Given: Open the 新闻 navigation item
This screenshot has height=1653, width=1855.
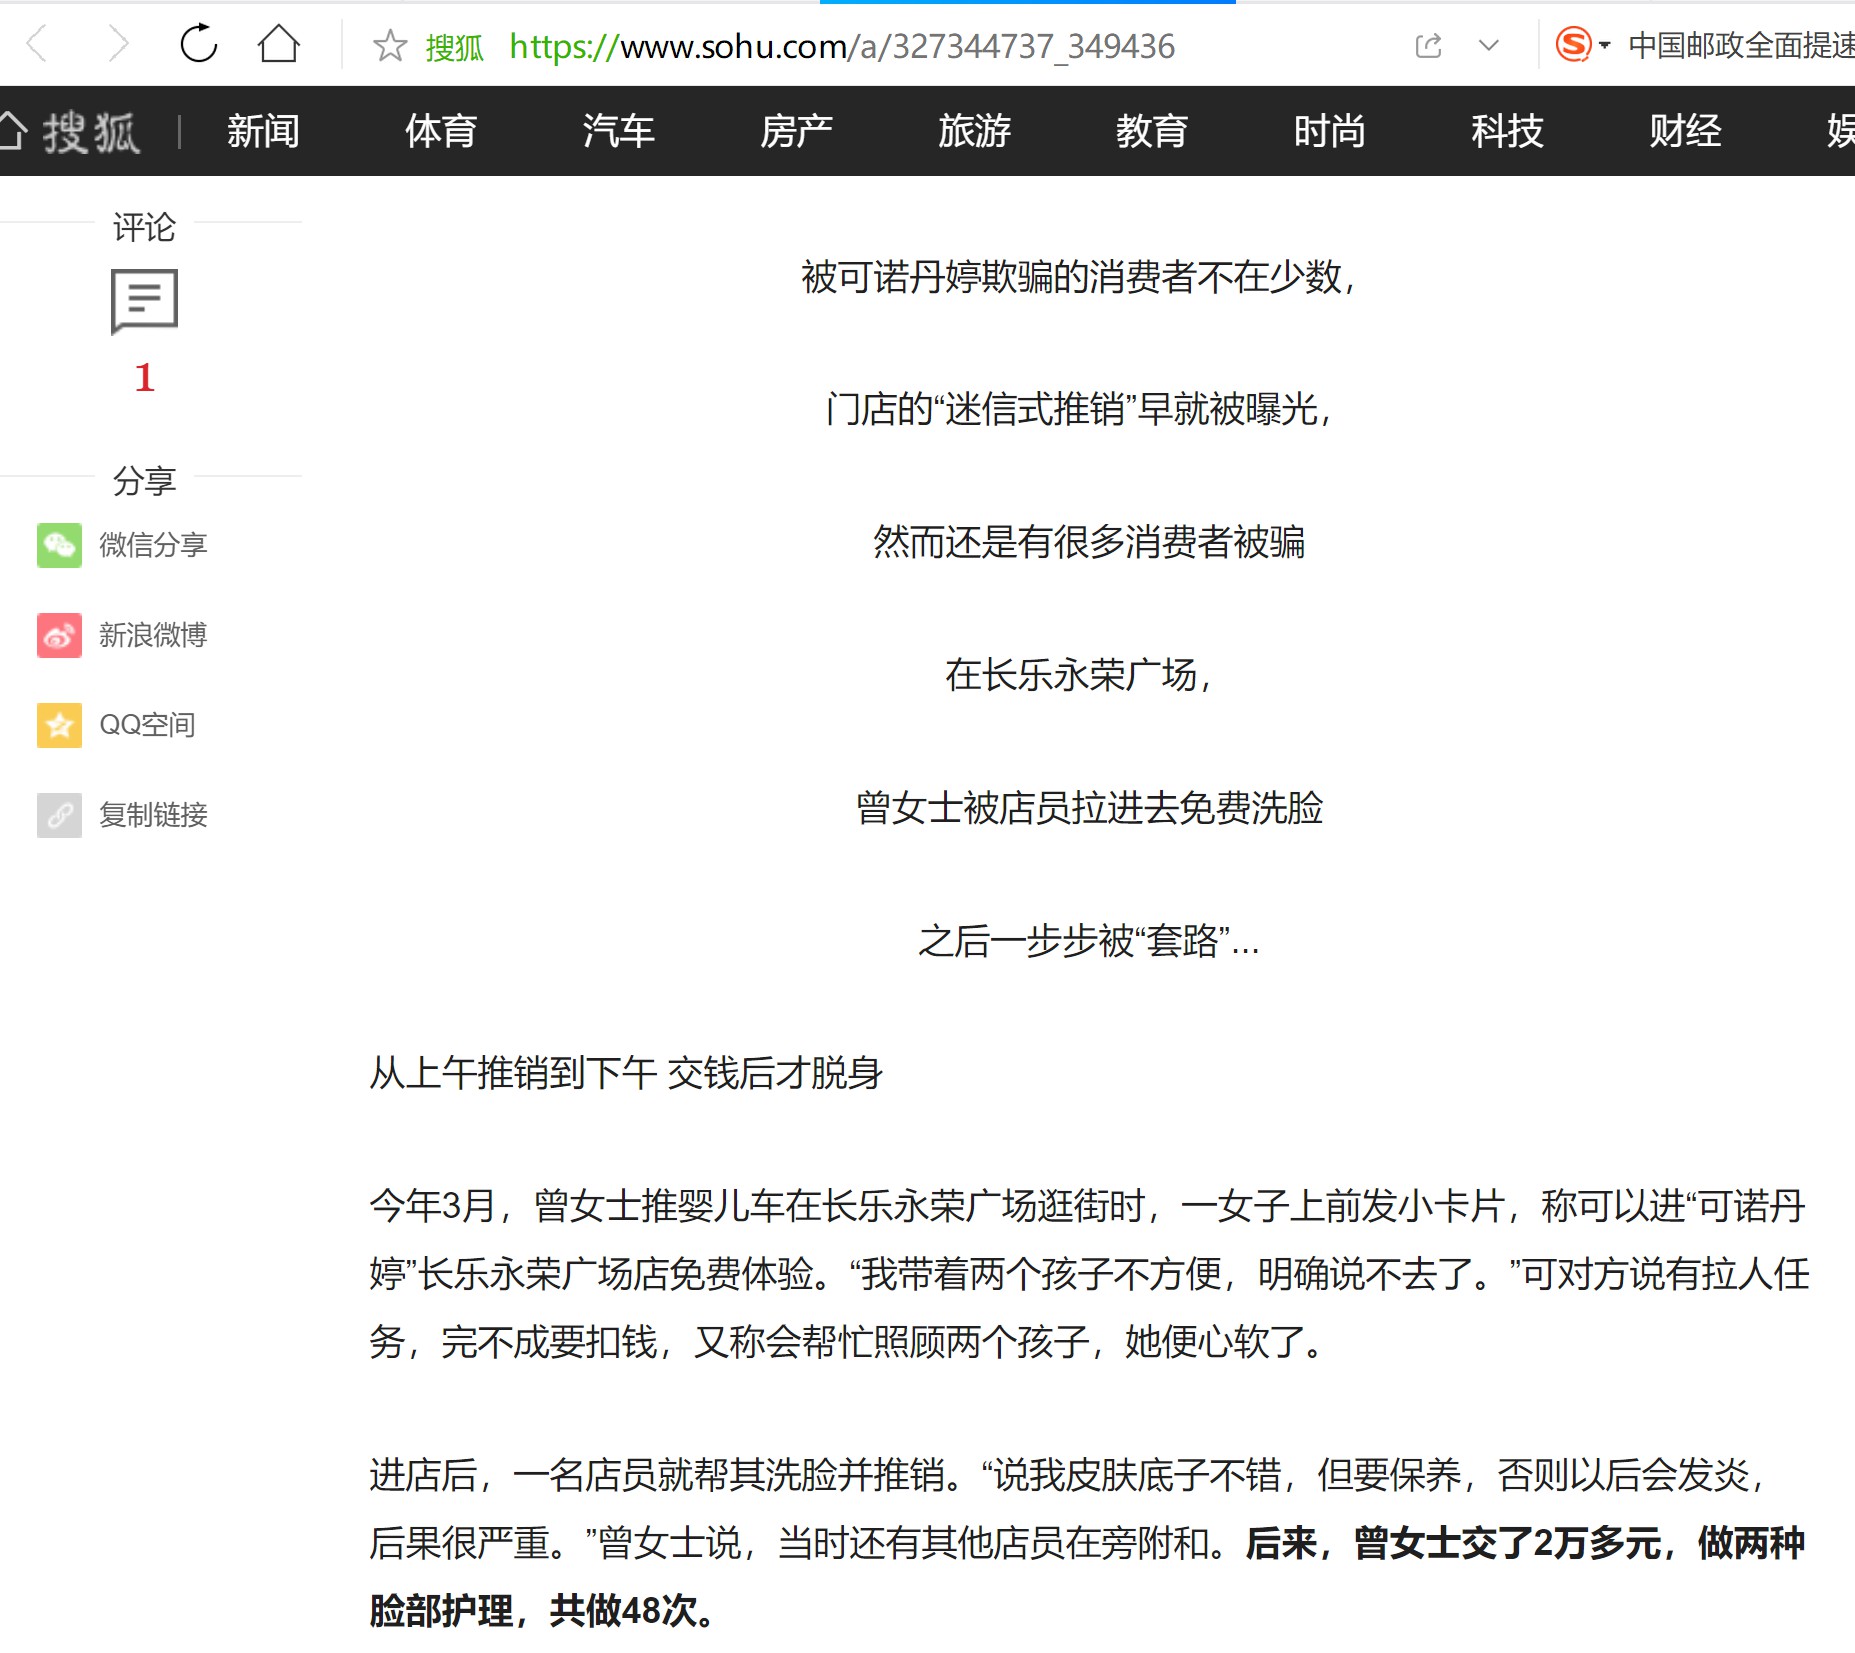Looking at the screenshot, I should pyautogui.click(x=263, y=131).
